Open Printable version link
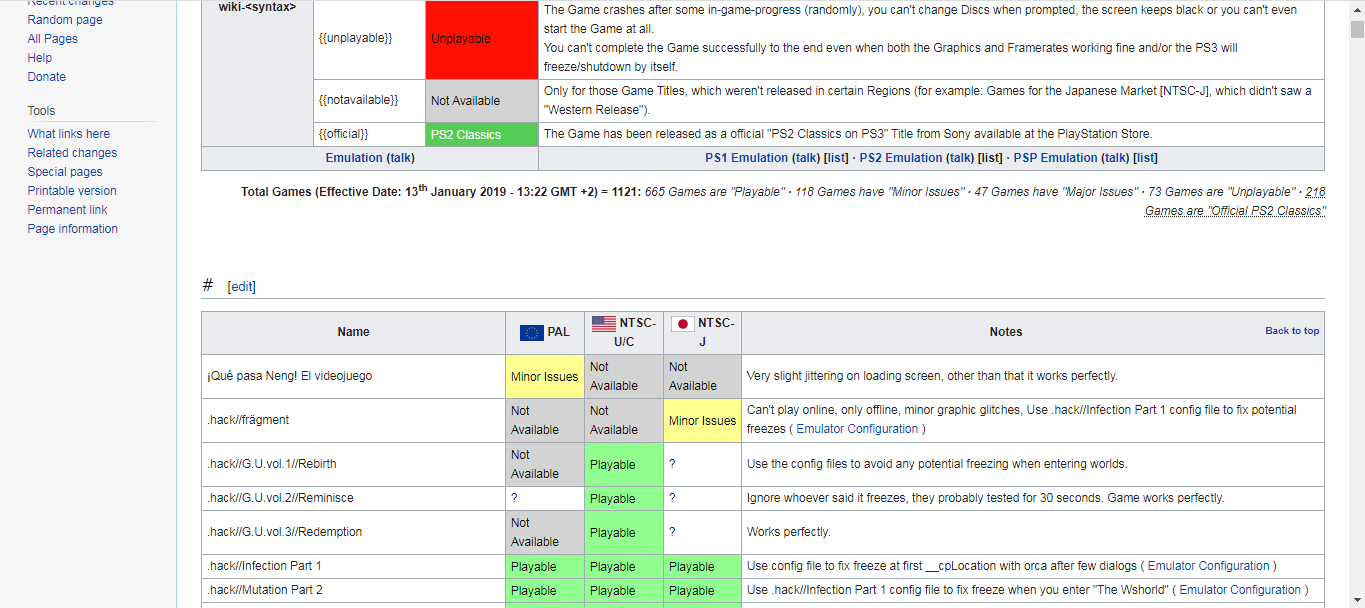Viewport: 1365px width, 608px height. 72,191
